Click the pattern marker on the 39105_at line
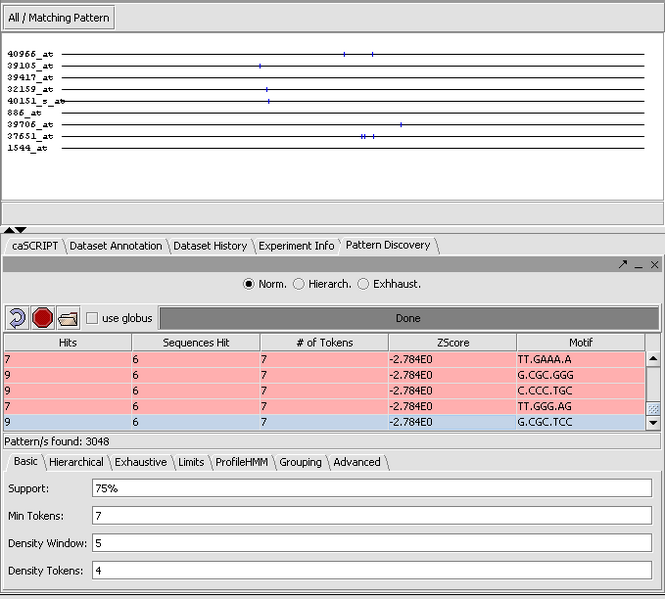 pyautogui.click(x=260, y=66)
